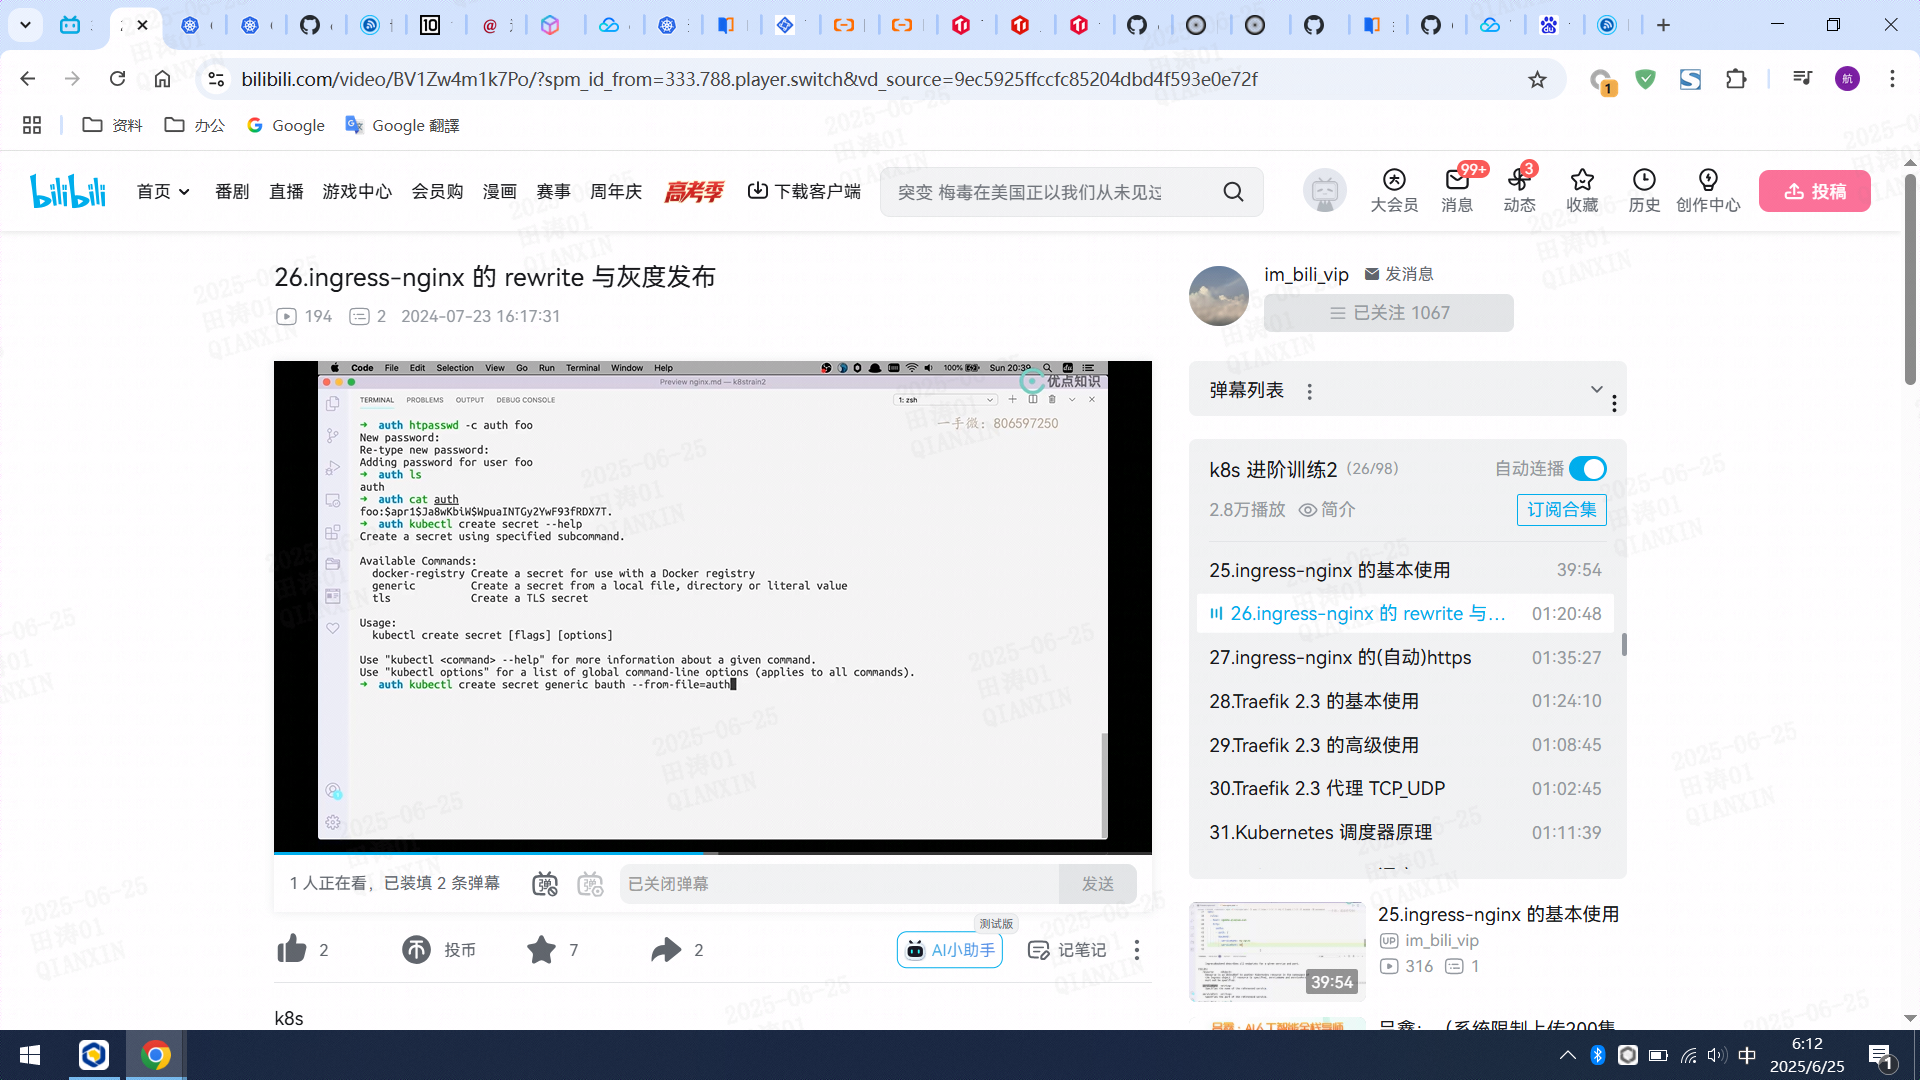
Task: Open the take-notes (记笔记) icon
Action: pyautogui.click(x=1039, y=950)
